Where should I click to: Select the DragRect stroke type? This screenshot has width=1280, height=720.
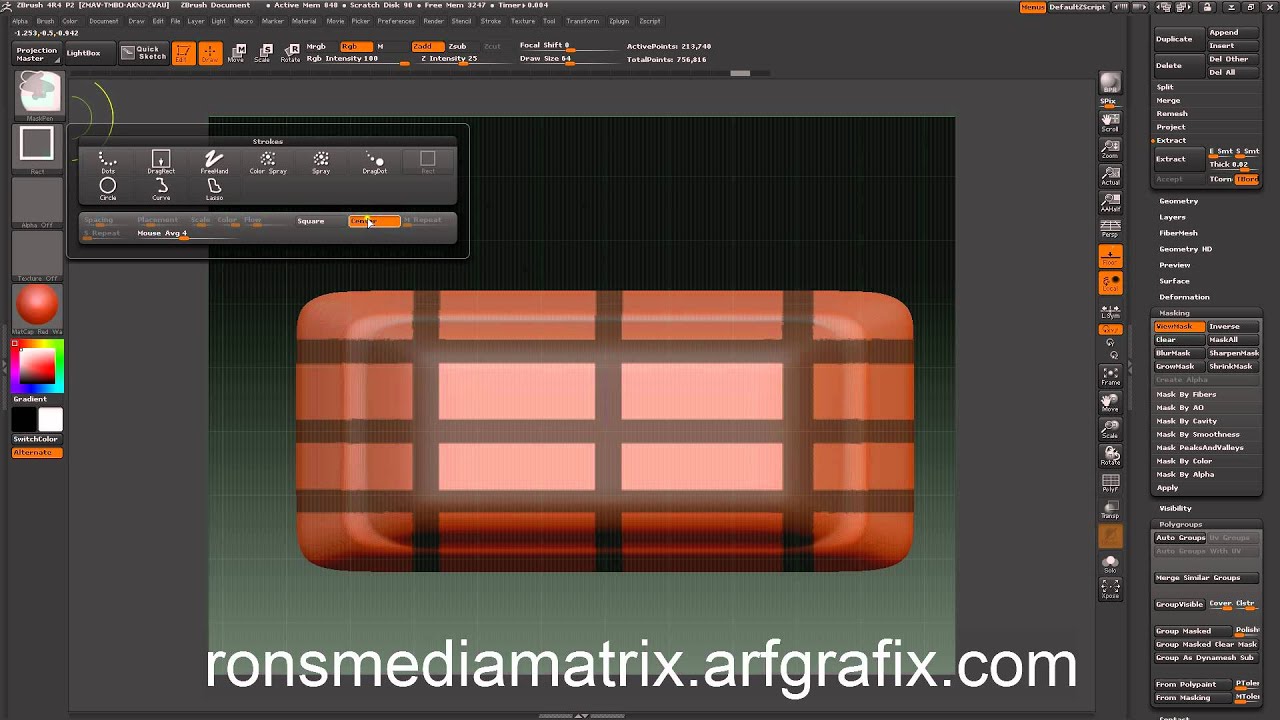(161, 162)
